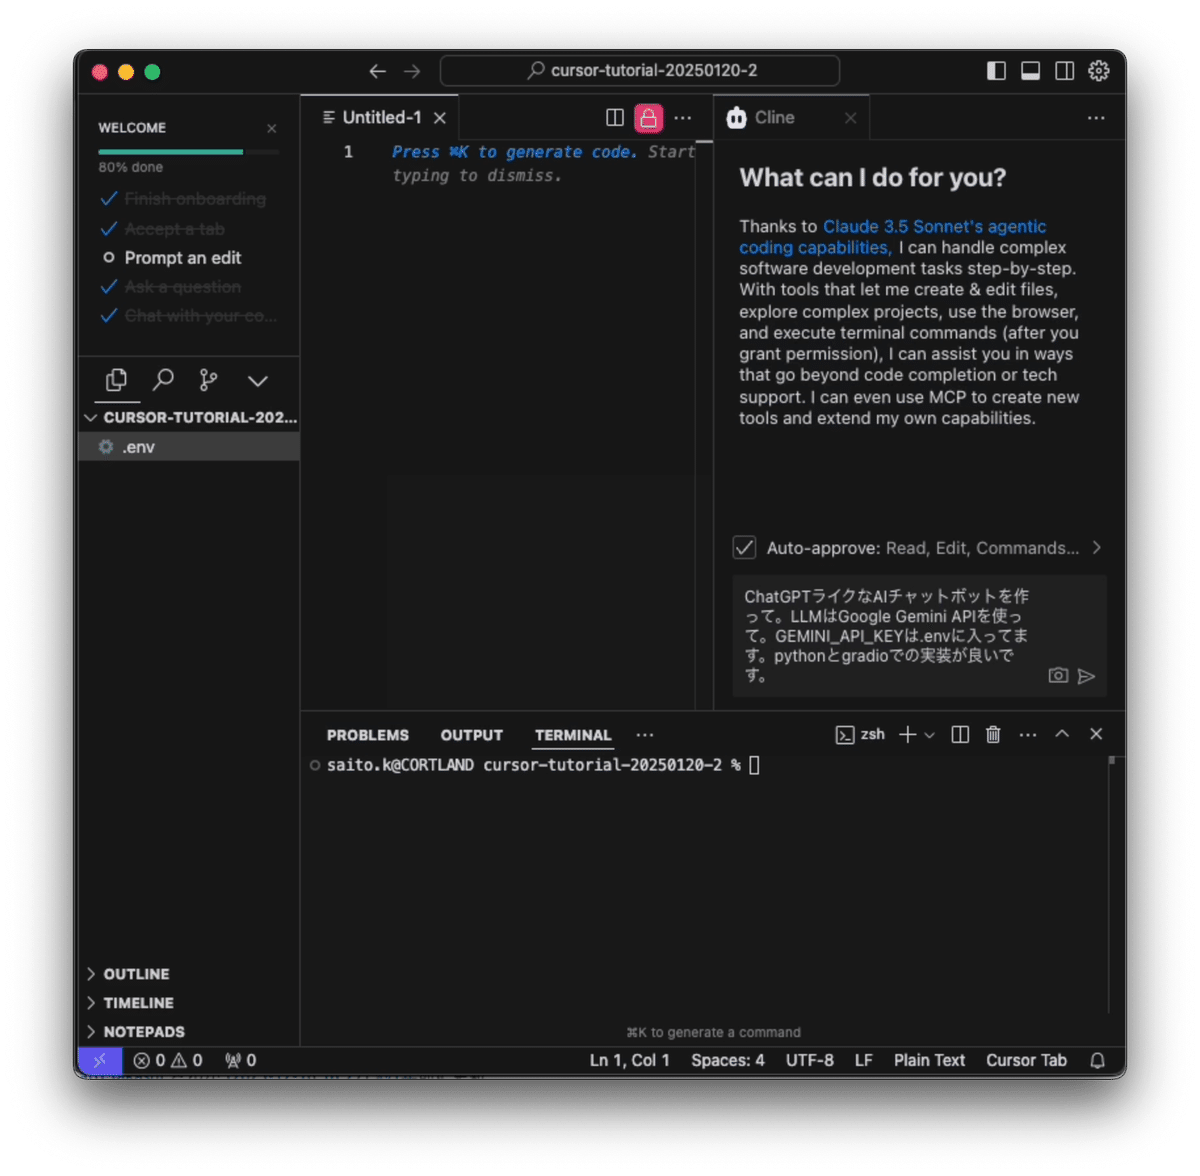Open Cline panel more actions ellipsis
Image resolution: width=1200 pixels, height=1176 pixels.
coord(1096,118)
